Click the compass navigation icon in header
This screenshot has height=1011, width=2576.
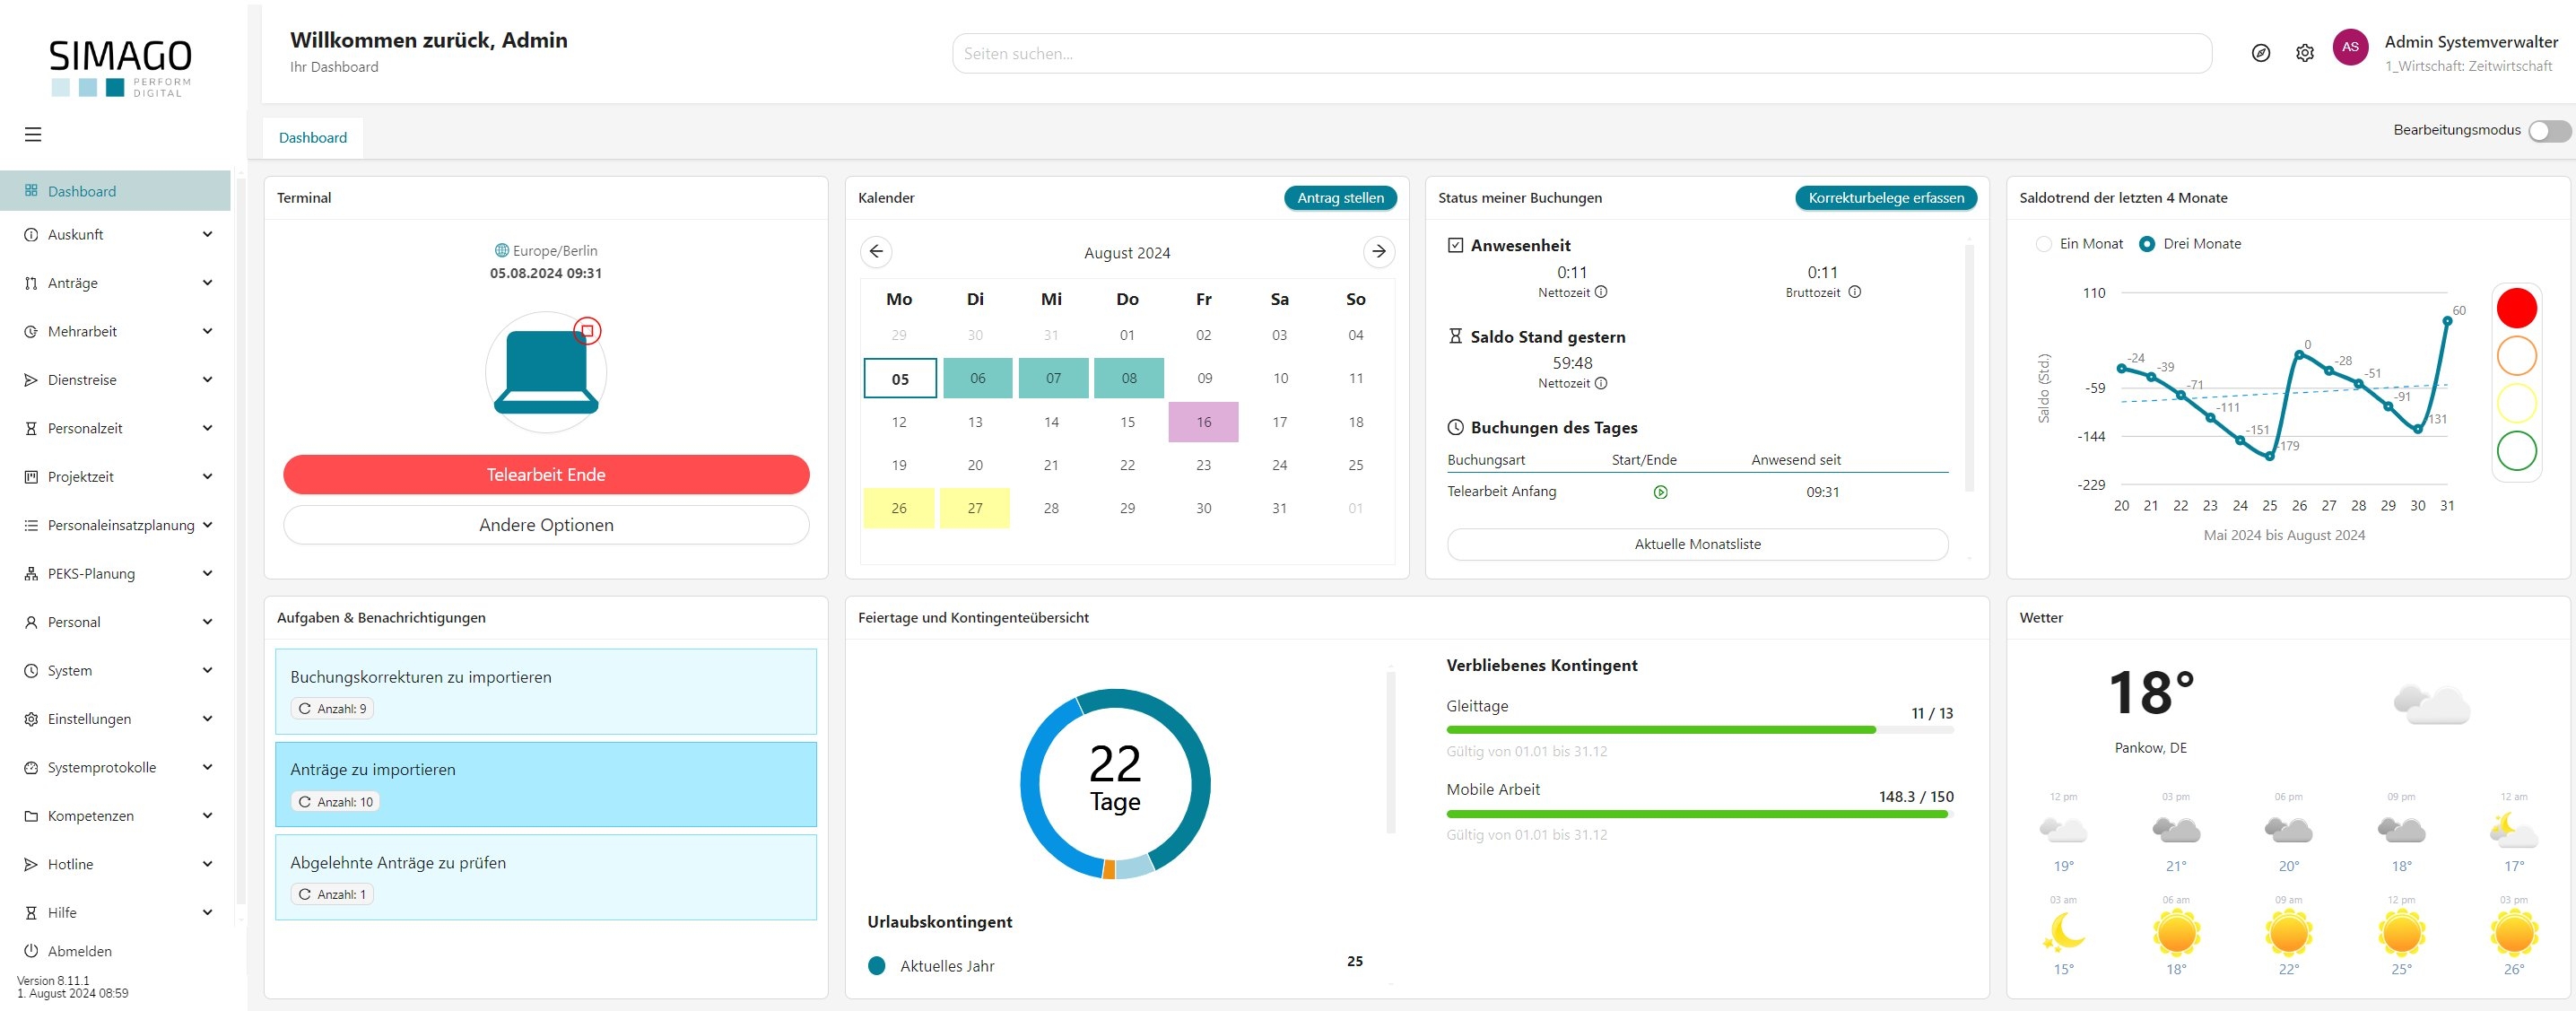point(2260,53)
